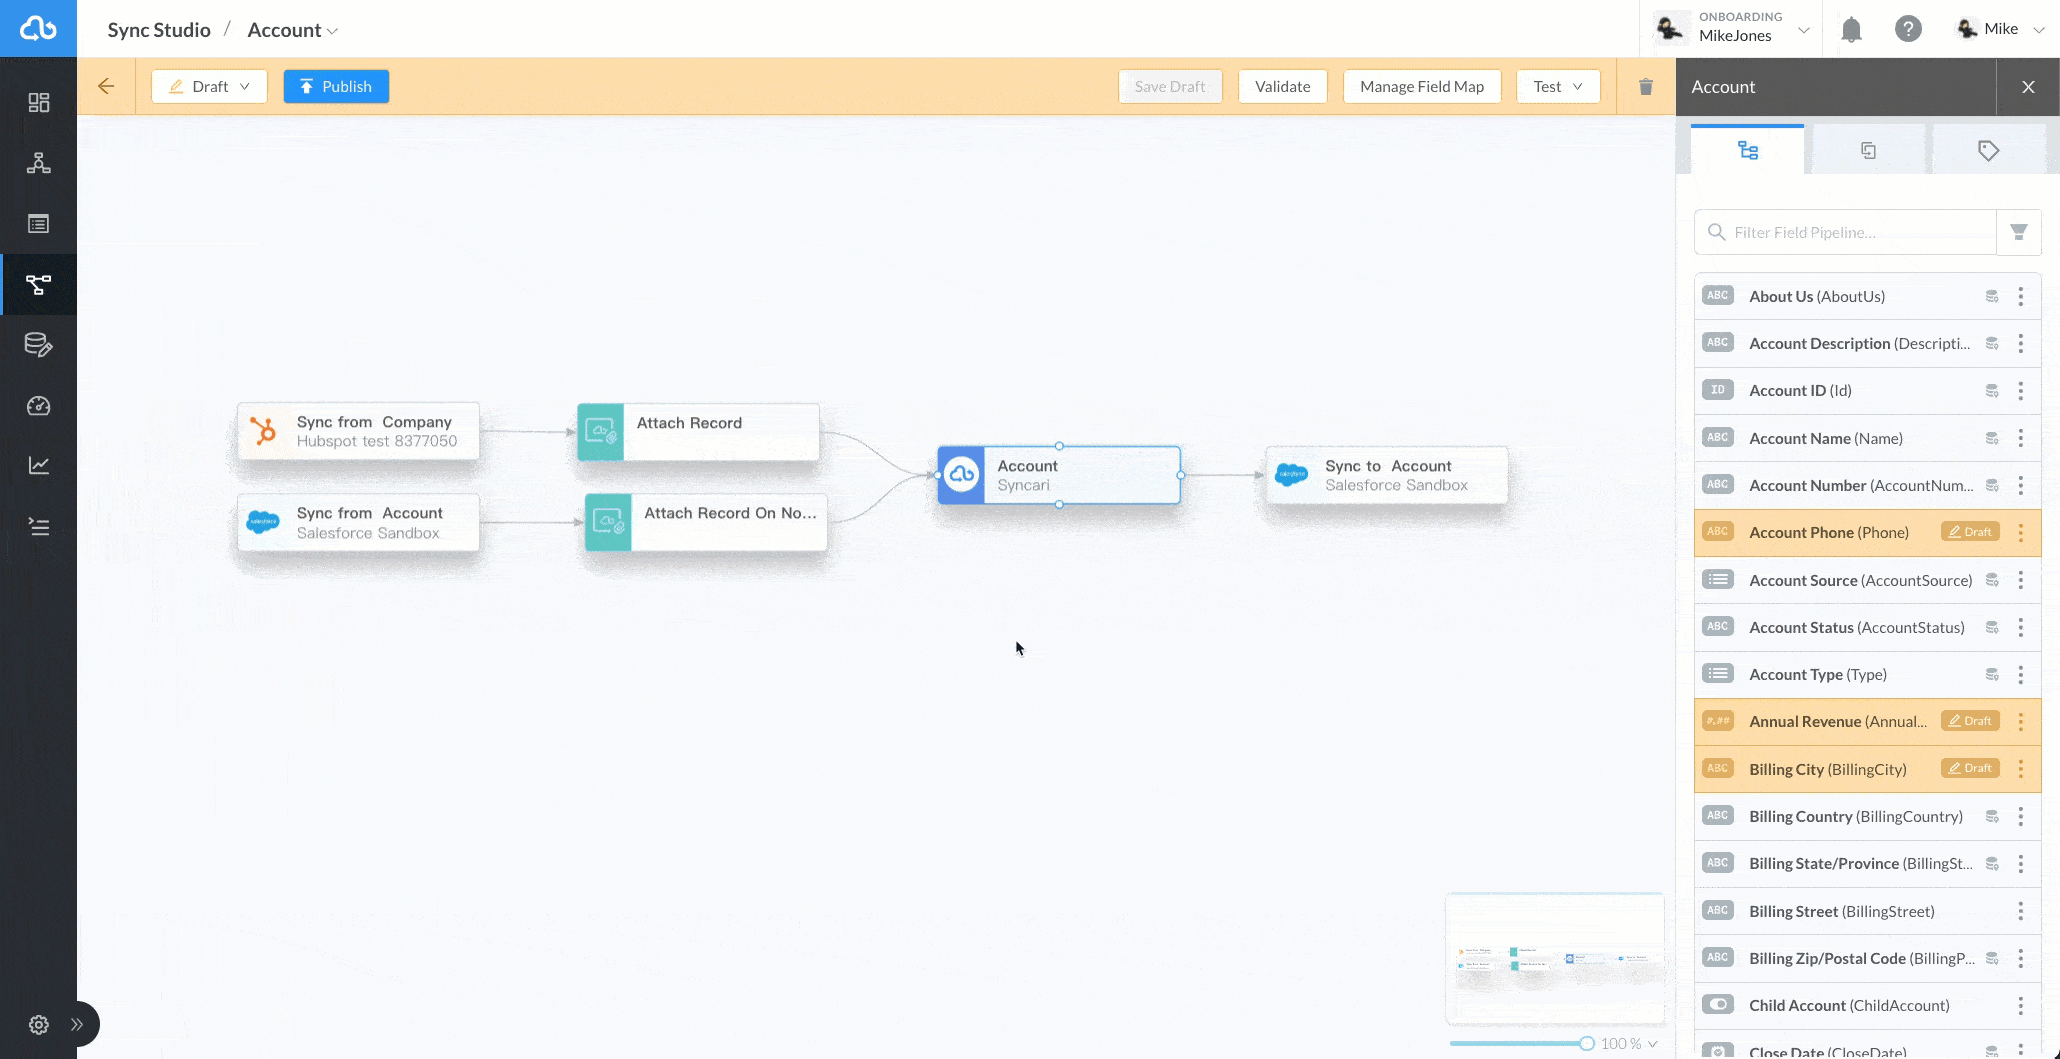
Task: Switch to the copy icon tab
Action: (1868, 150)
